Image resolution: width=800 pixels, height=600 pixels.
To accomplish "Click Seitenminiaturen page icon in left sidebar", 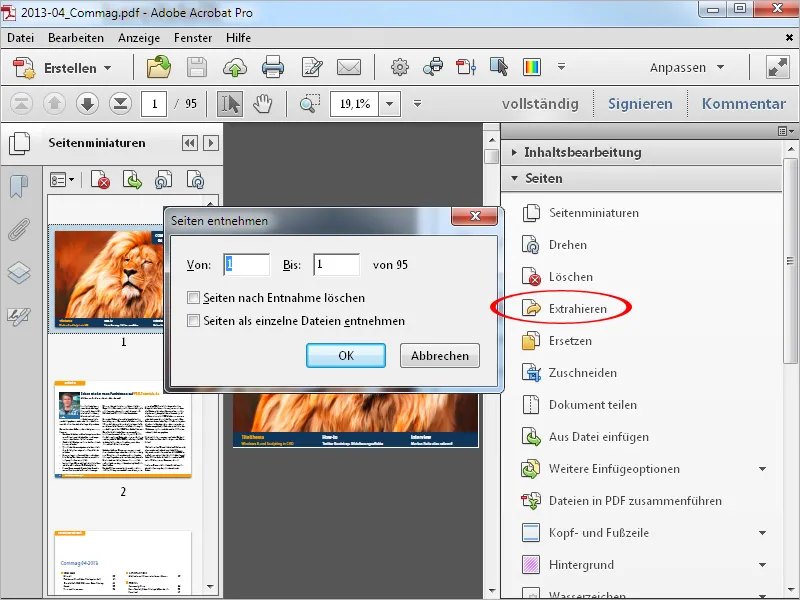I will point(19,143).
